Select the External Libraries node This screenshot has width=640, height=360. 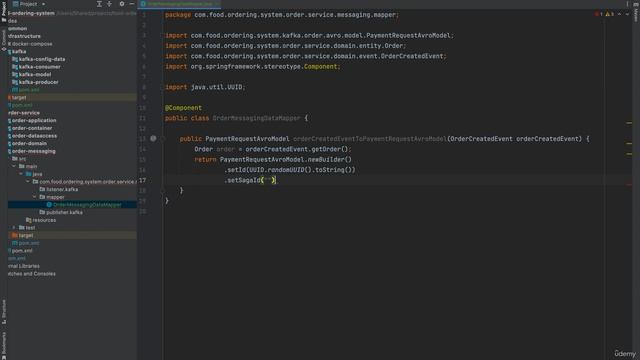tap(24, 266)
